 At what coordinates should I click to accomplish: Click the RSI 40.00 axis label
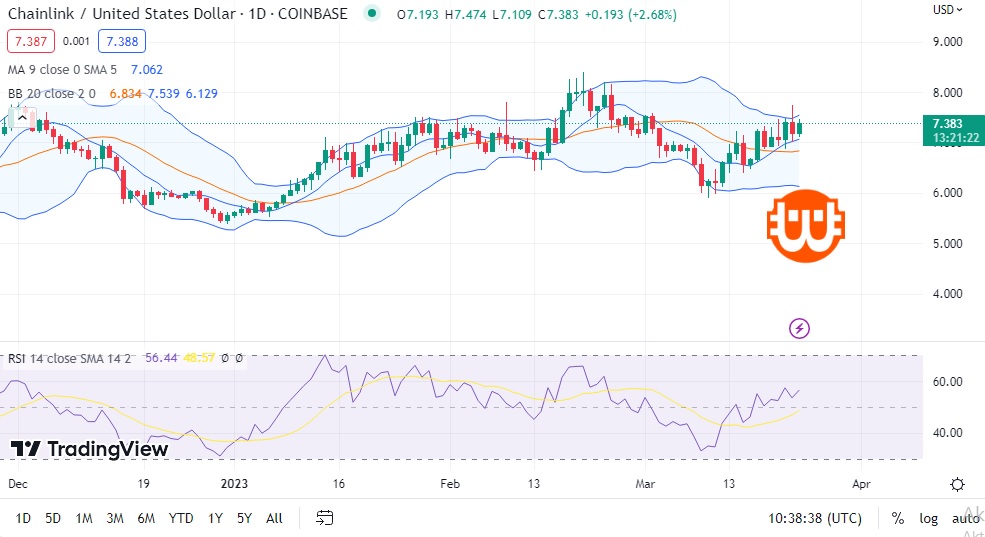(947, 433)
